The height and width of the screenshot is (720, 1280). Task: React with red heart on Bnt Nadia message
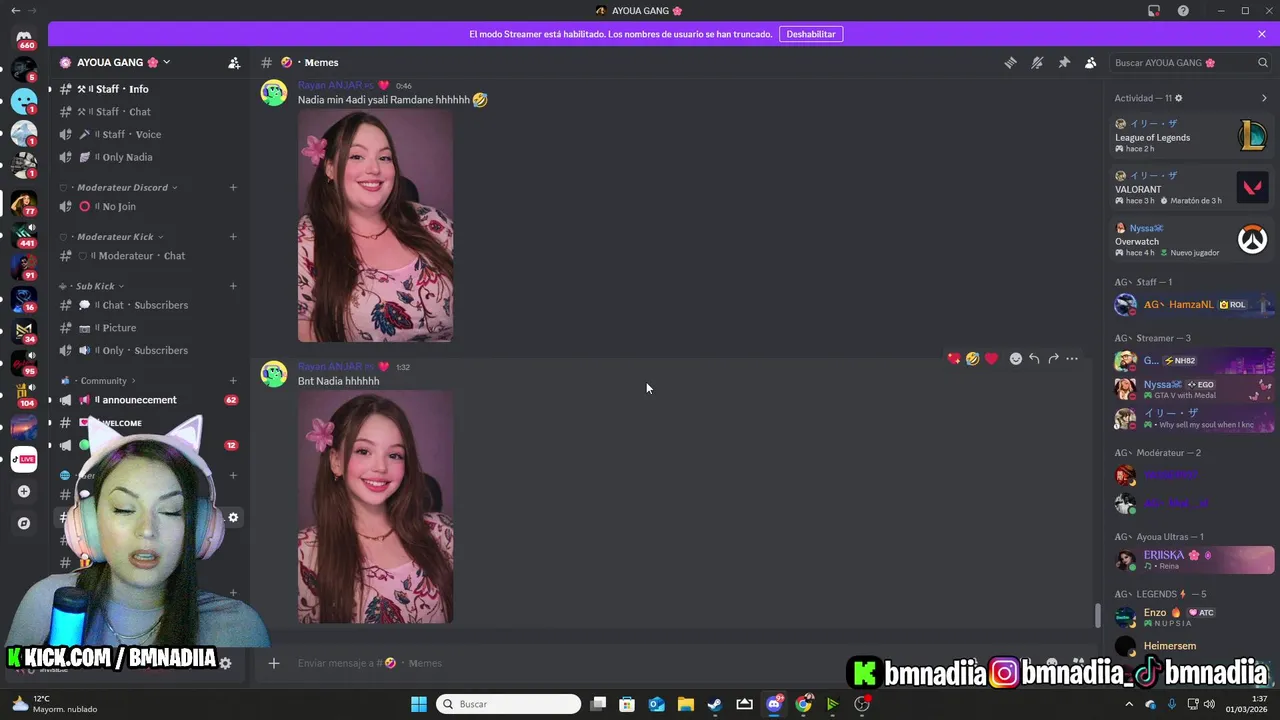pos(991,359)
